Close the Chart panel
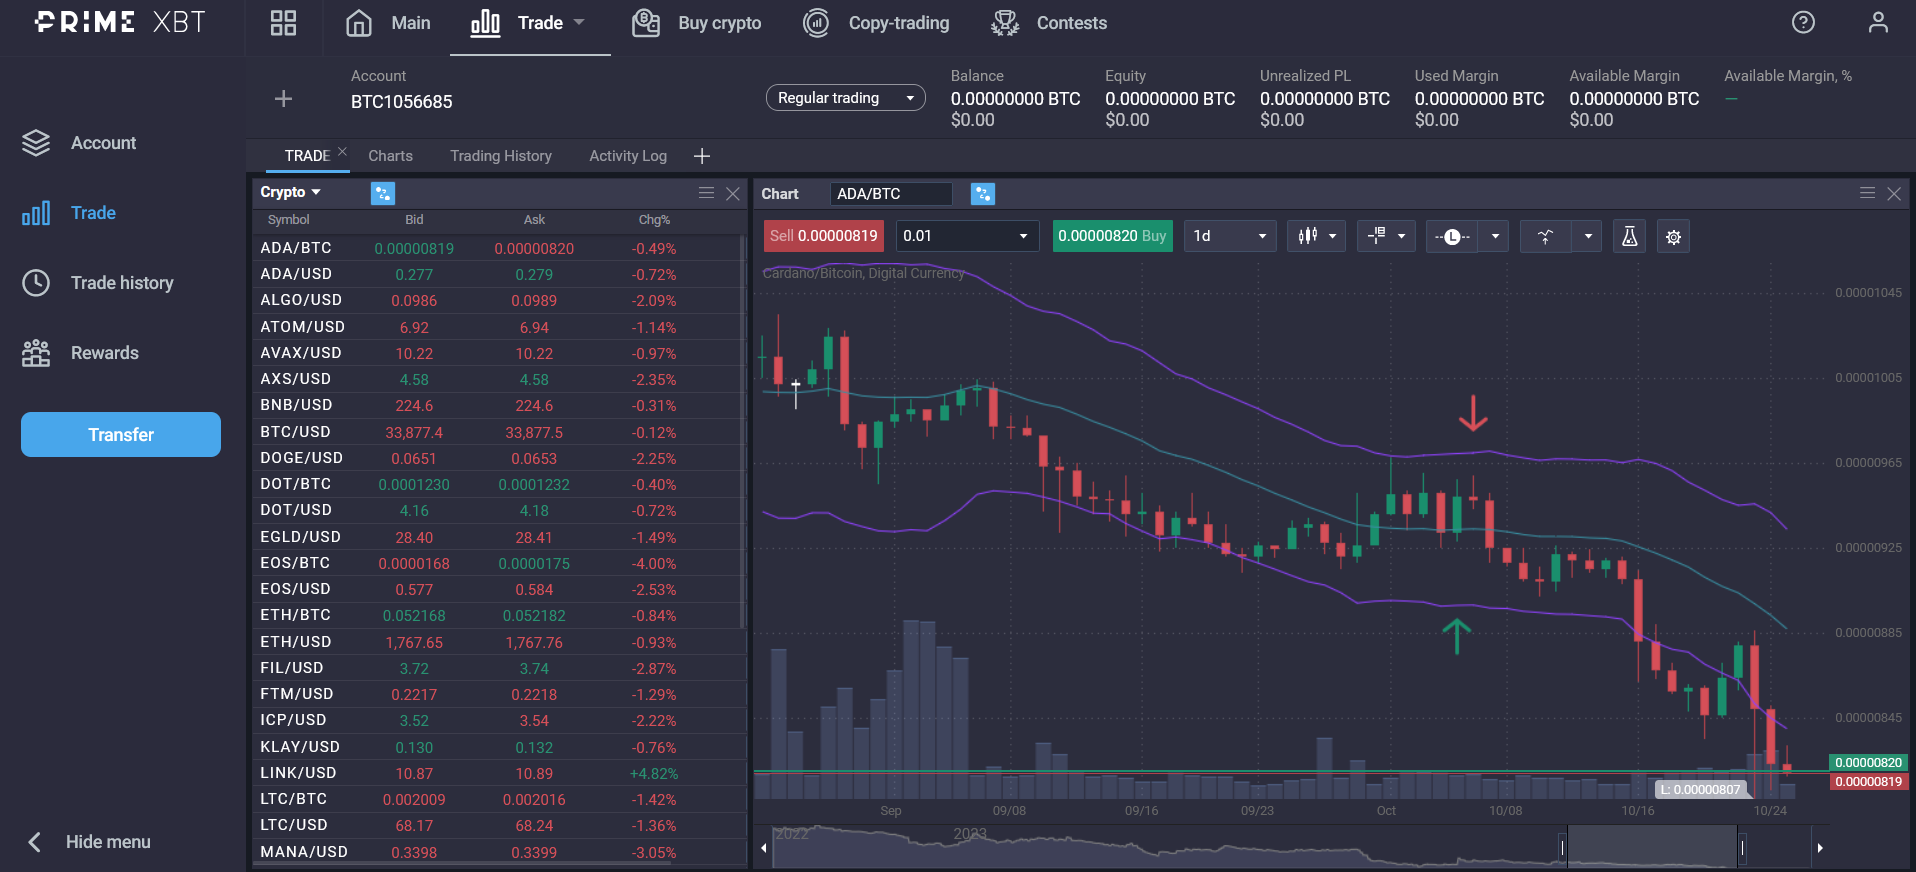Image resolution: width=1916 pixels, height=872 pixels. click(1894, 193)
